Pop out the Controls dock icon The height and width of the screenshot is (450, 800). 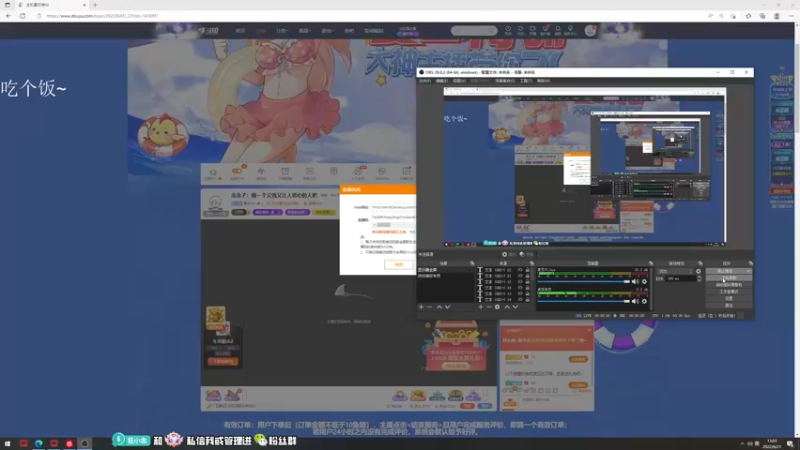pos(752,263)
